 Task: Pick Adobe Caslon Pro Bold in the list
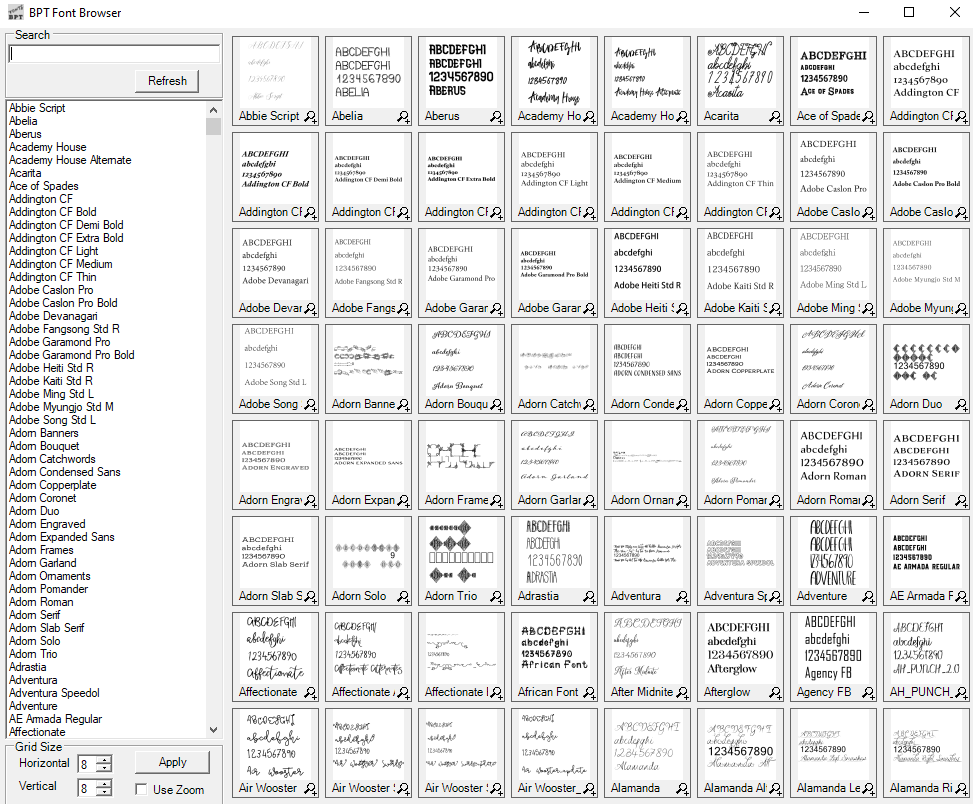63,303
